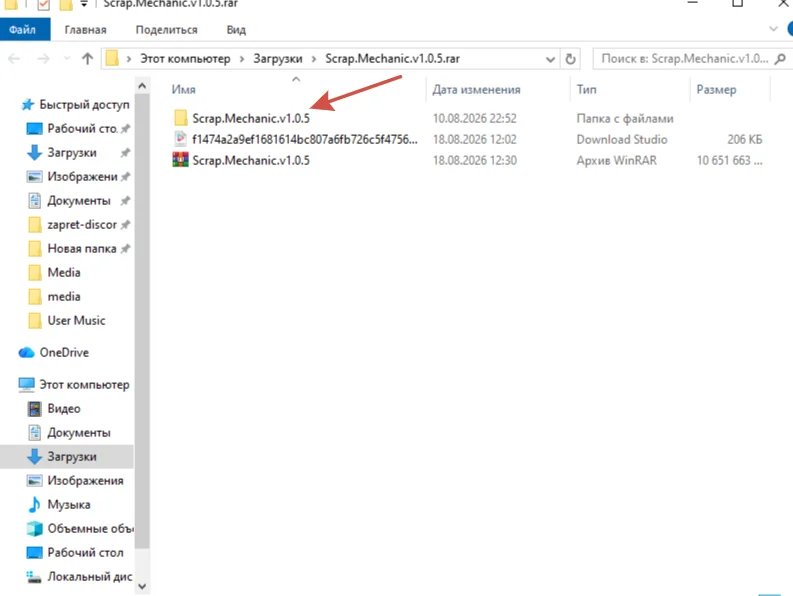Open Локальный диск in the navigation pane
793x596 pixels.
click(90, 577)
